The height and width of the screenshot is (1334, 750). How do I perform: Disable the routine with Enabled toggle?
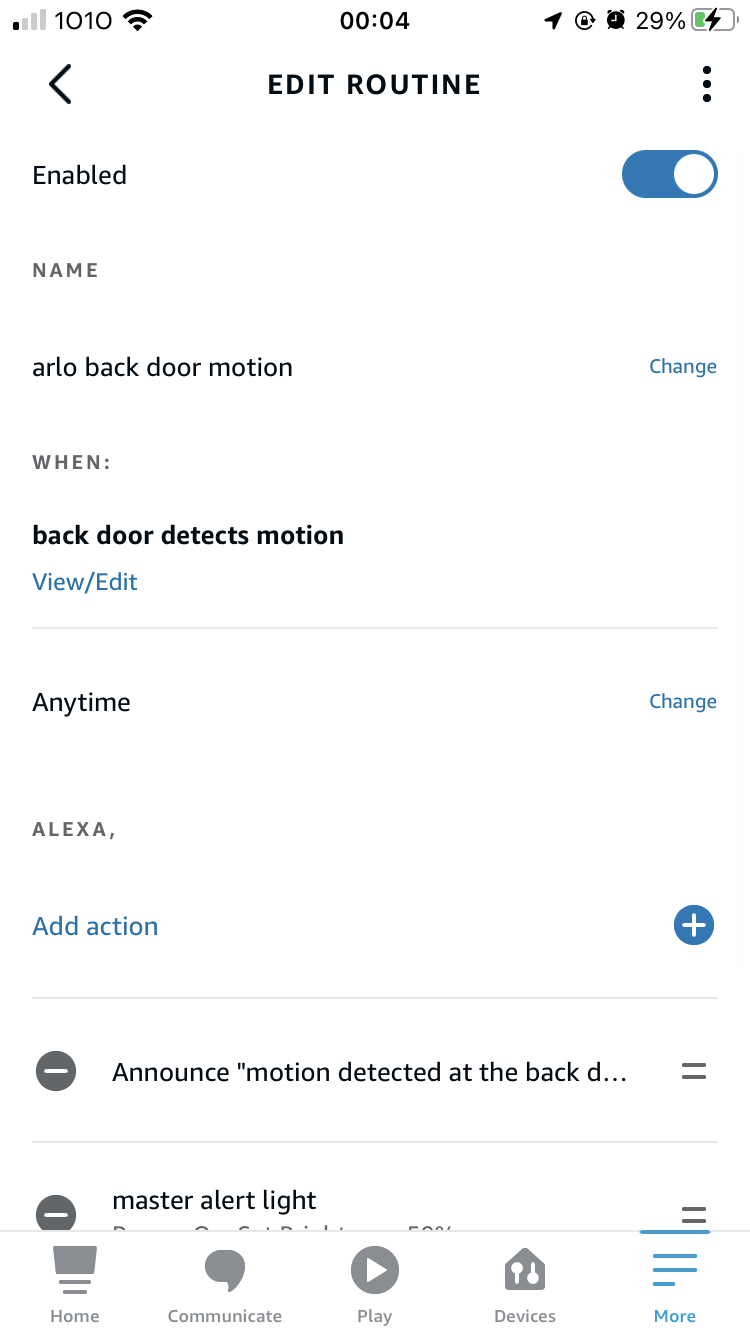point(669,175)
